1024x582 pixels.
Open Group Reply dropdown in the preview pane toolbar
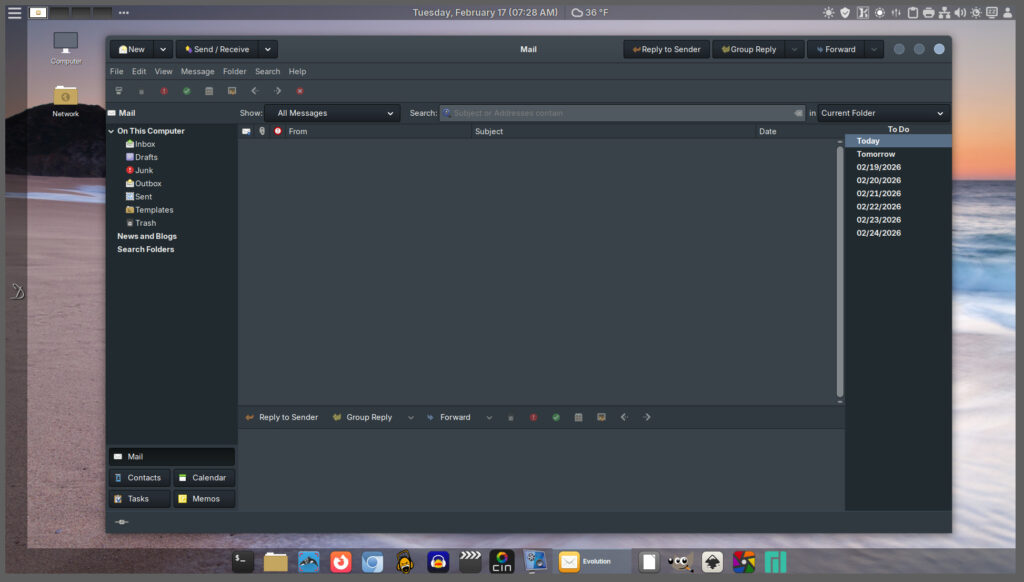[x=410, y=417]
